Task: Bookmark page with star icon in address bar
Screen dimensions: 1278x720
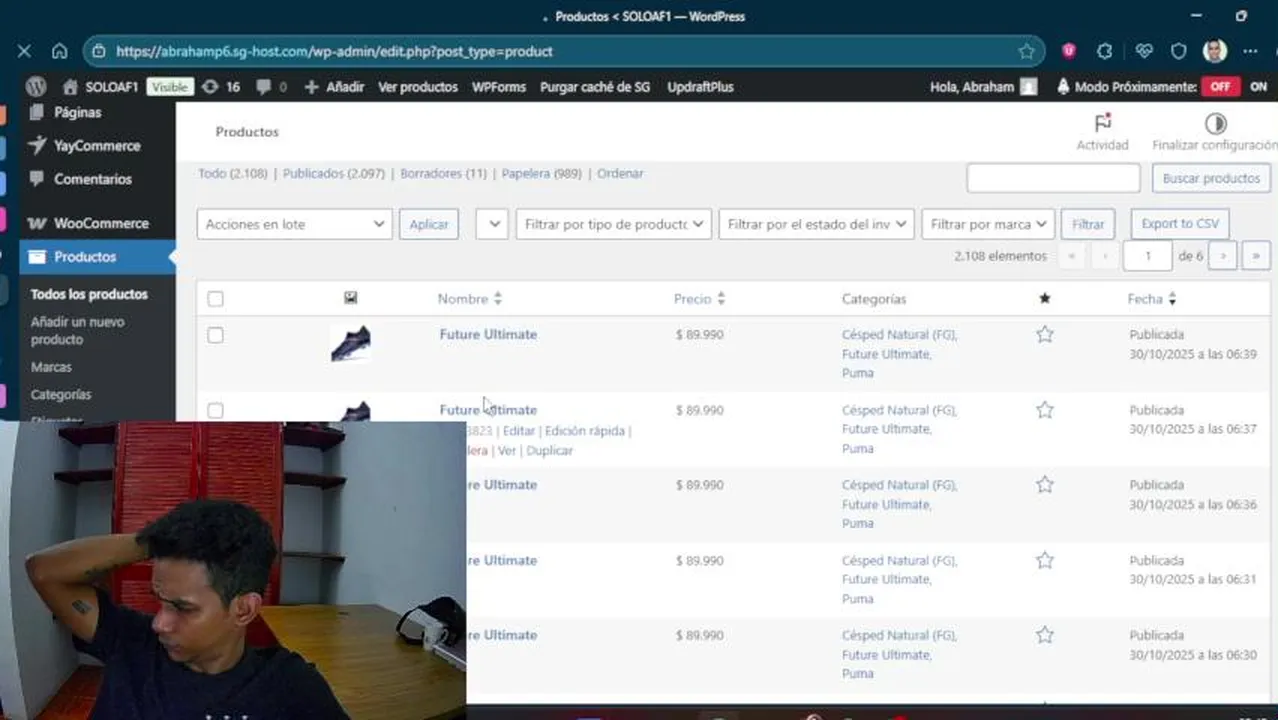Action: tap(1026, 51)
